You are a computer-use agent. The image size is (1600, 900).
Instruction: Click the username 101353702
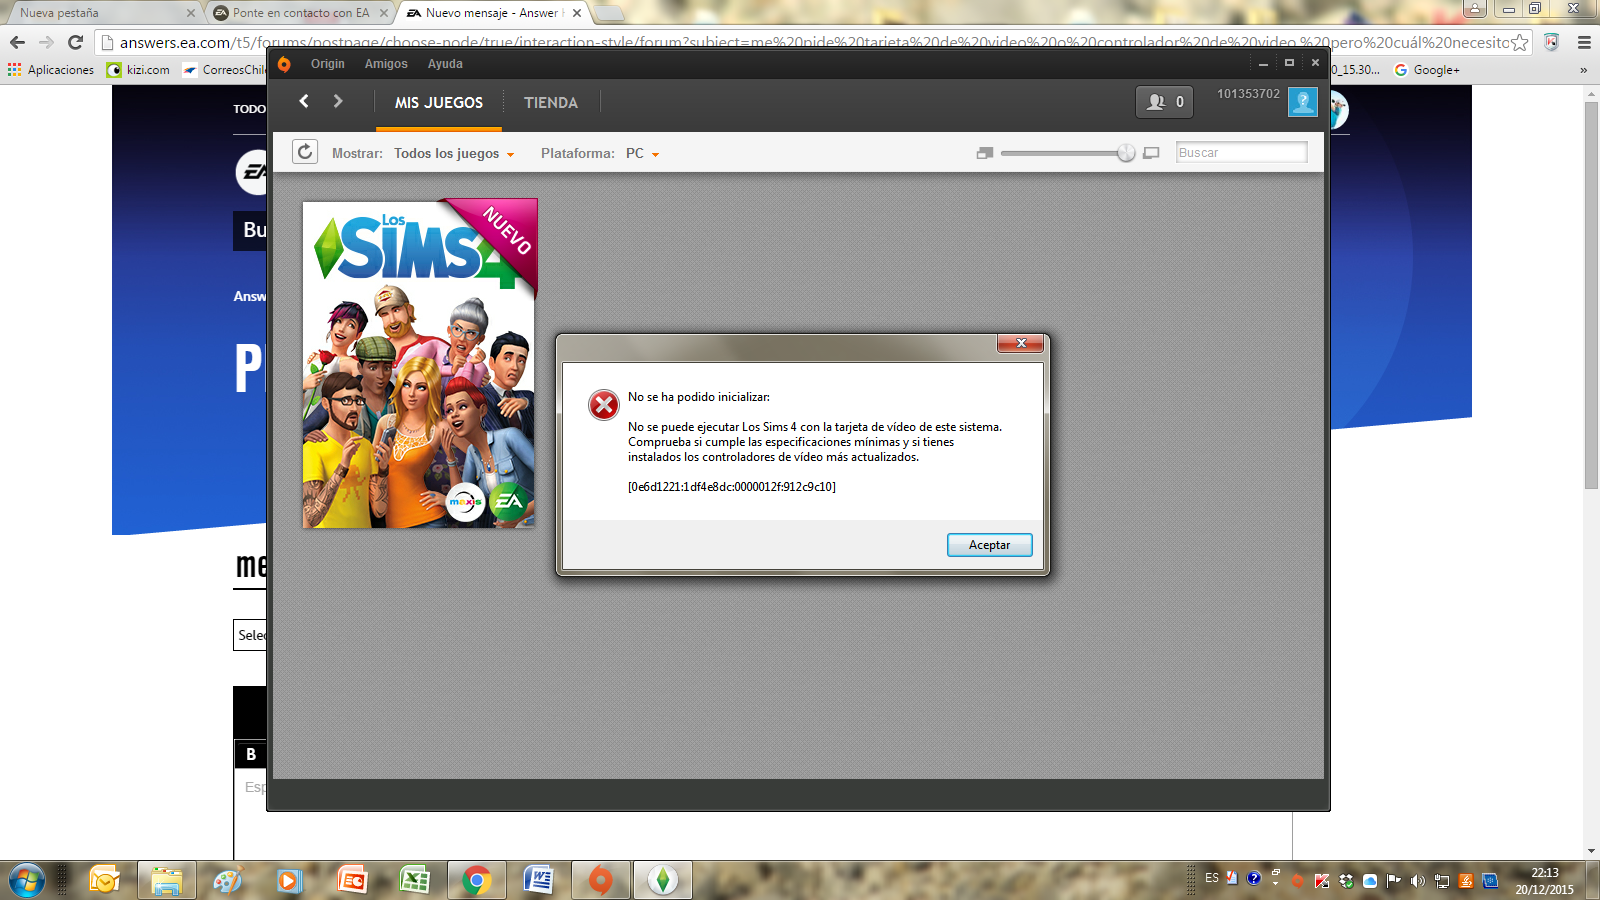pos(1248,94)
